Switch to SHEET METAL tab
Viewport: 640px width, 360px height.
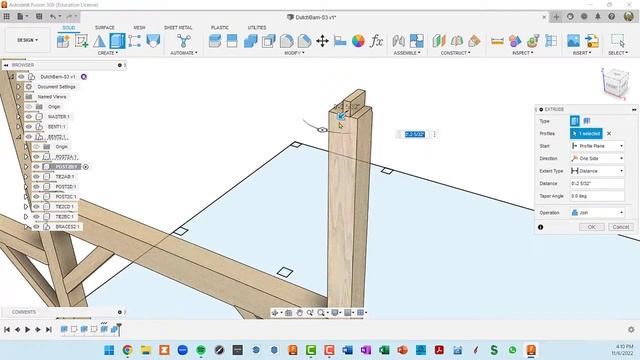pyautogui.click(x=178, y=27)
